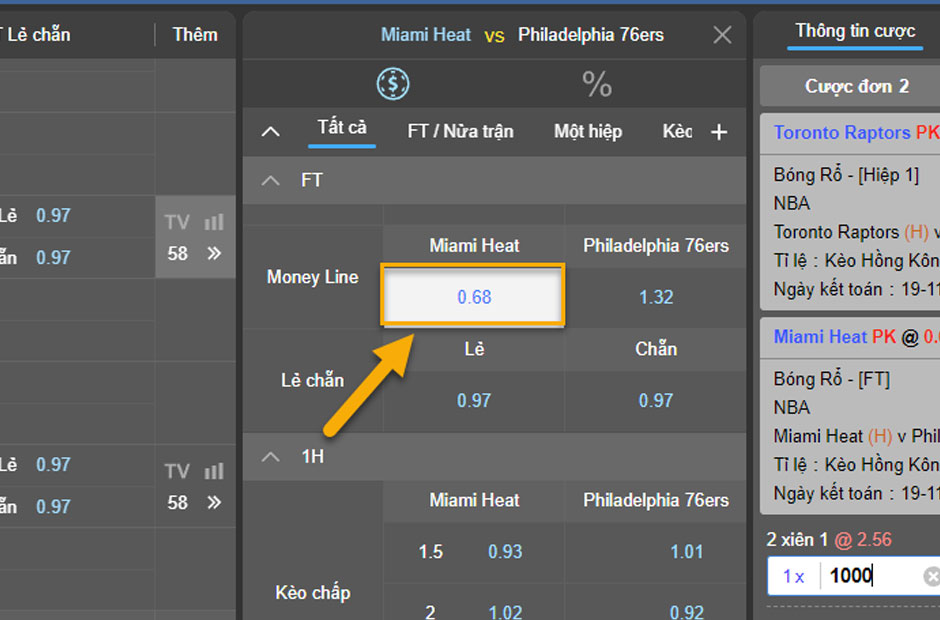Open the Thêm column header

[195, 35]
